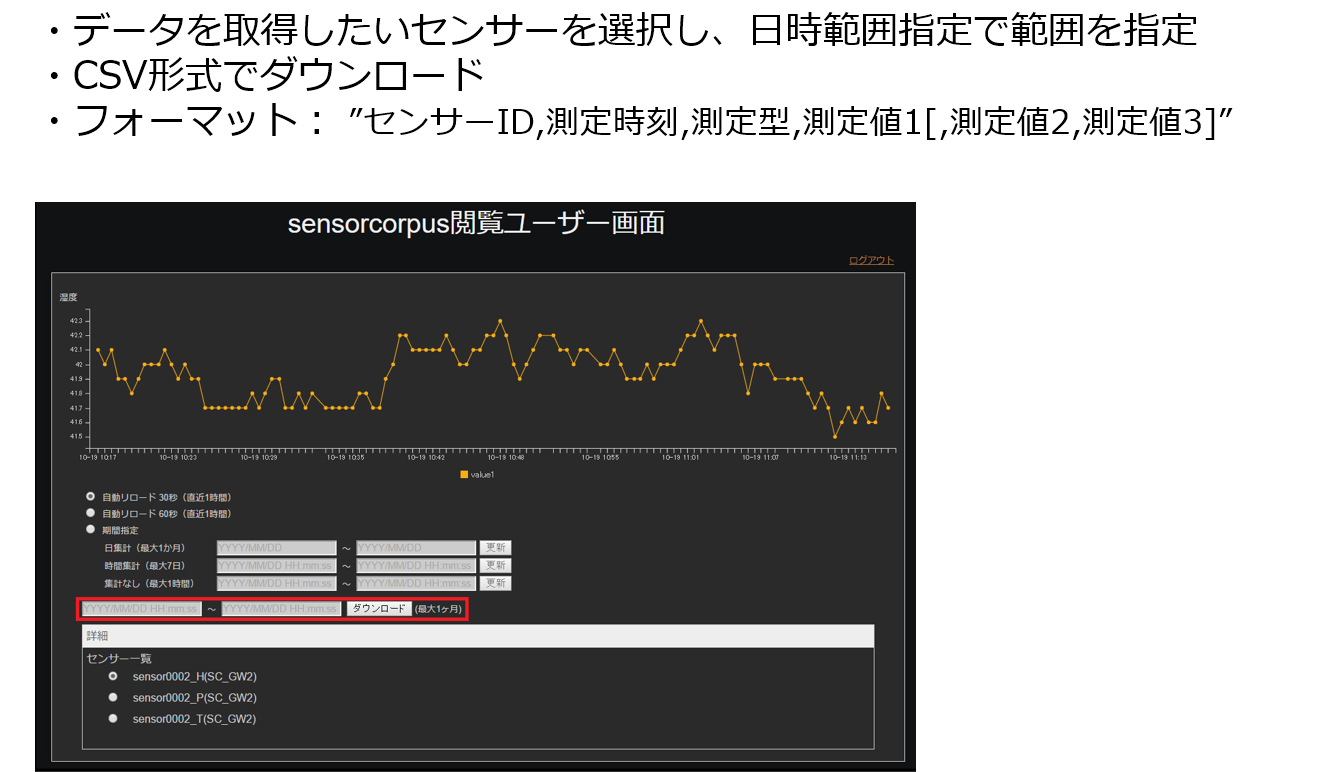Click the download end datetime field
The image size is (1322, 772).
click(281, 608)
